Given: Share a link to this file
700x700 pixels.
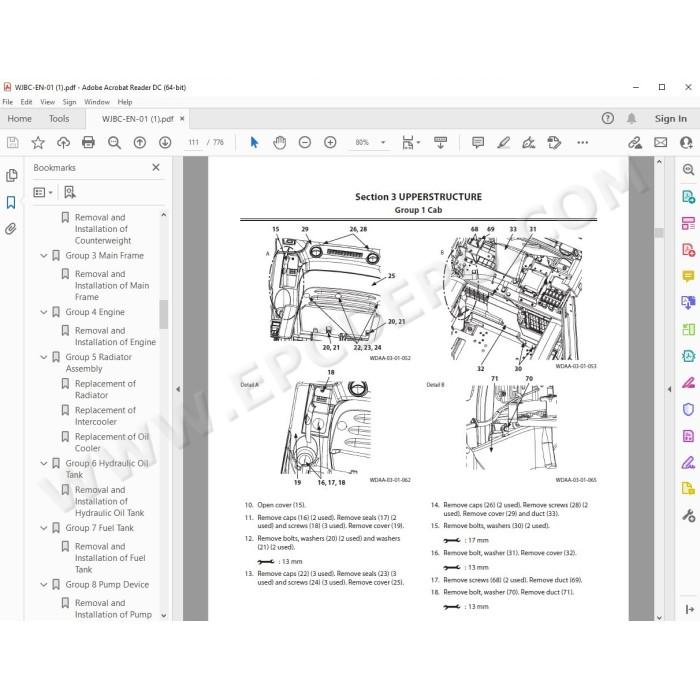Looking at the screenshot, I should coord(635,142).
